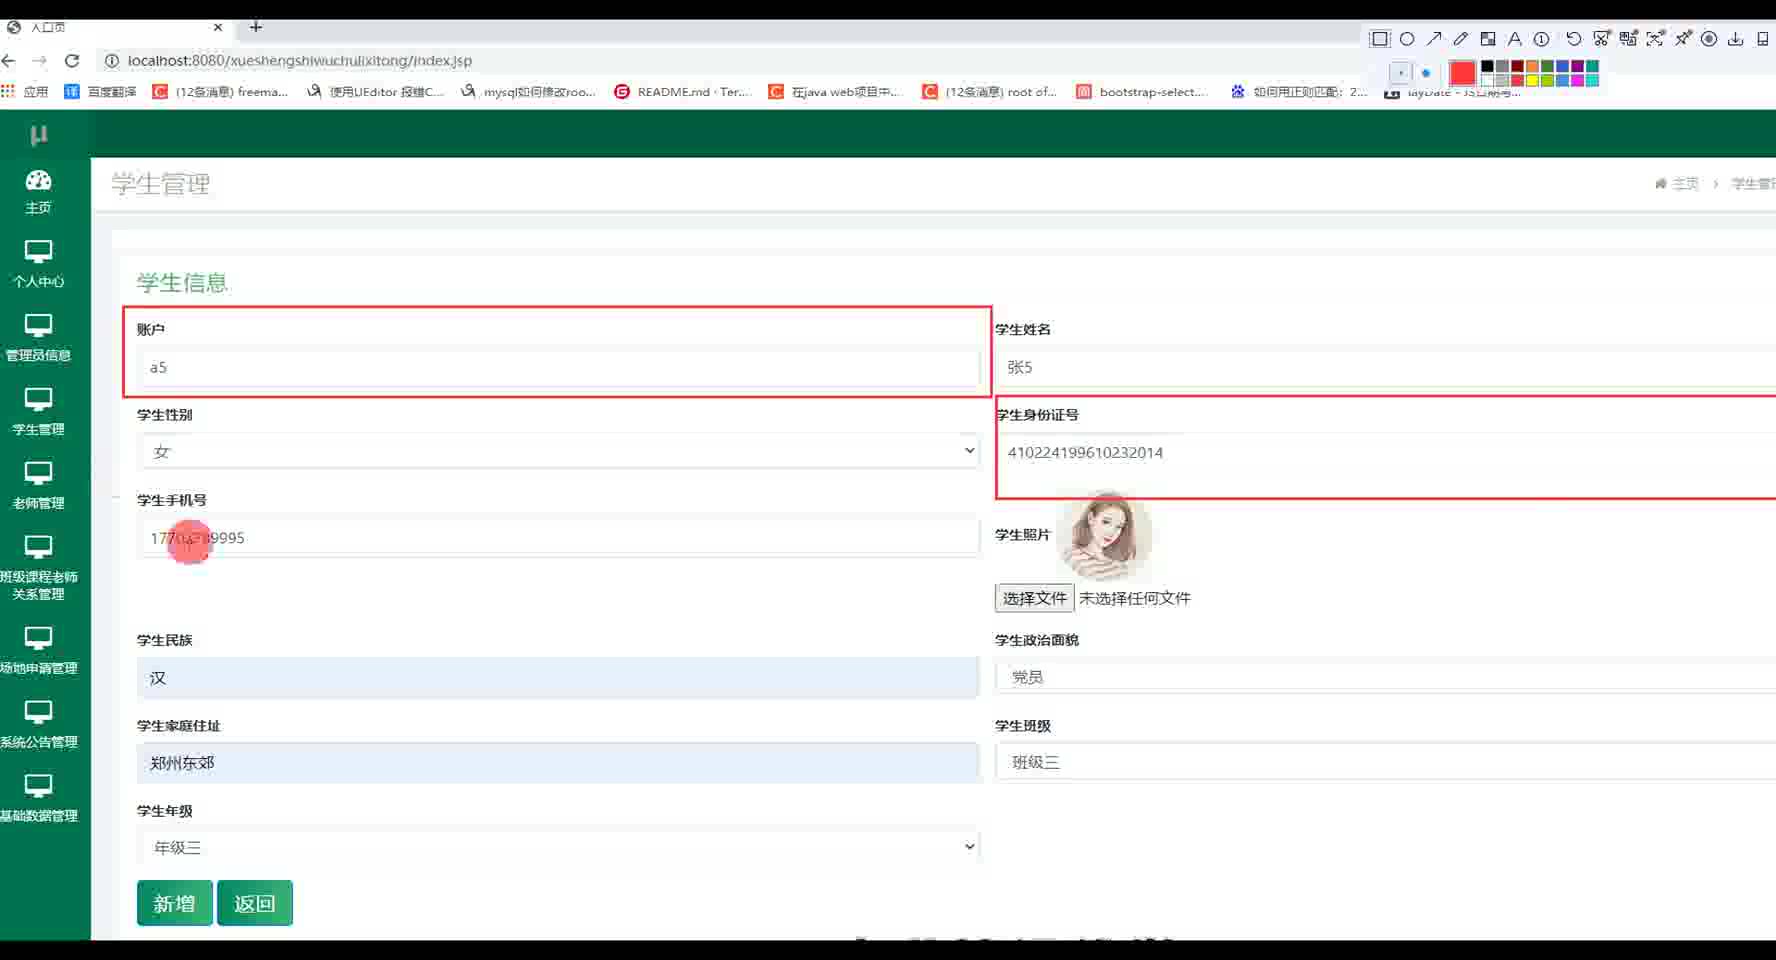
Task: Select the arrow annotation tool
Action: click(x=1434, y=39)
